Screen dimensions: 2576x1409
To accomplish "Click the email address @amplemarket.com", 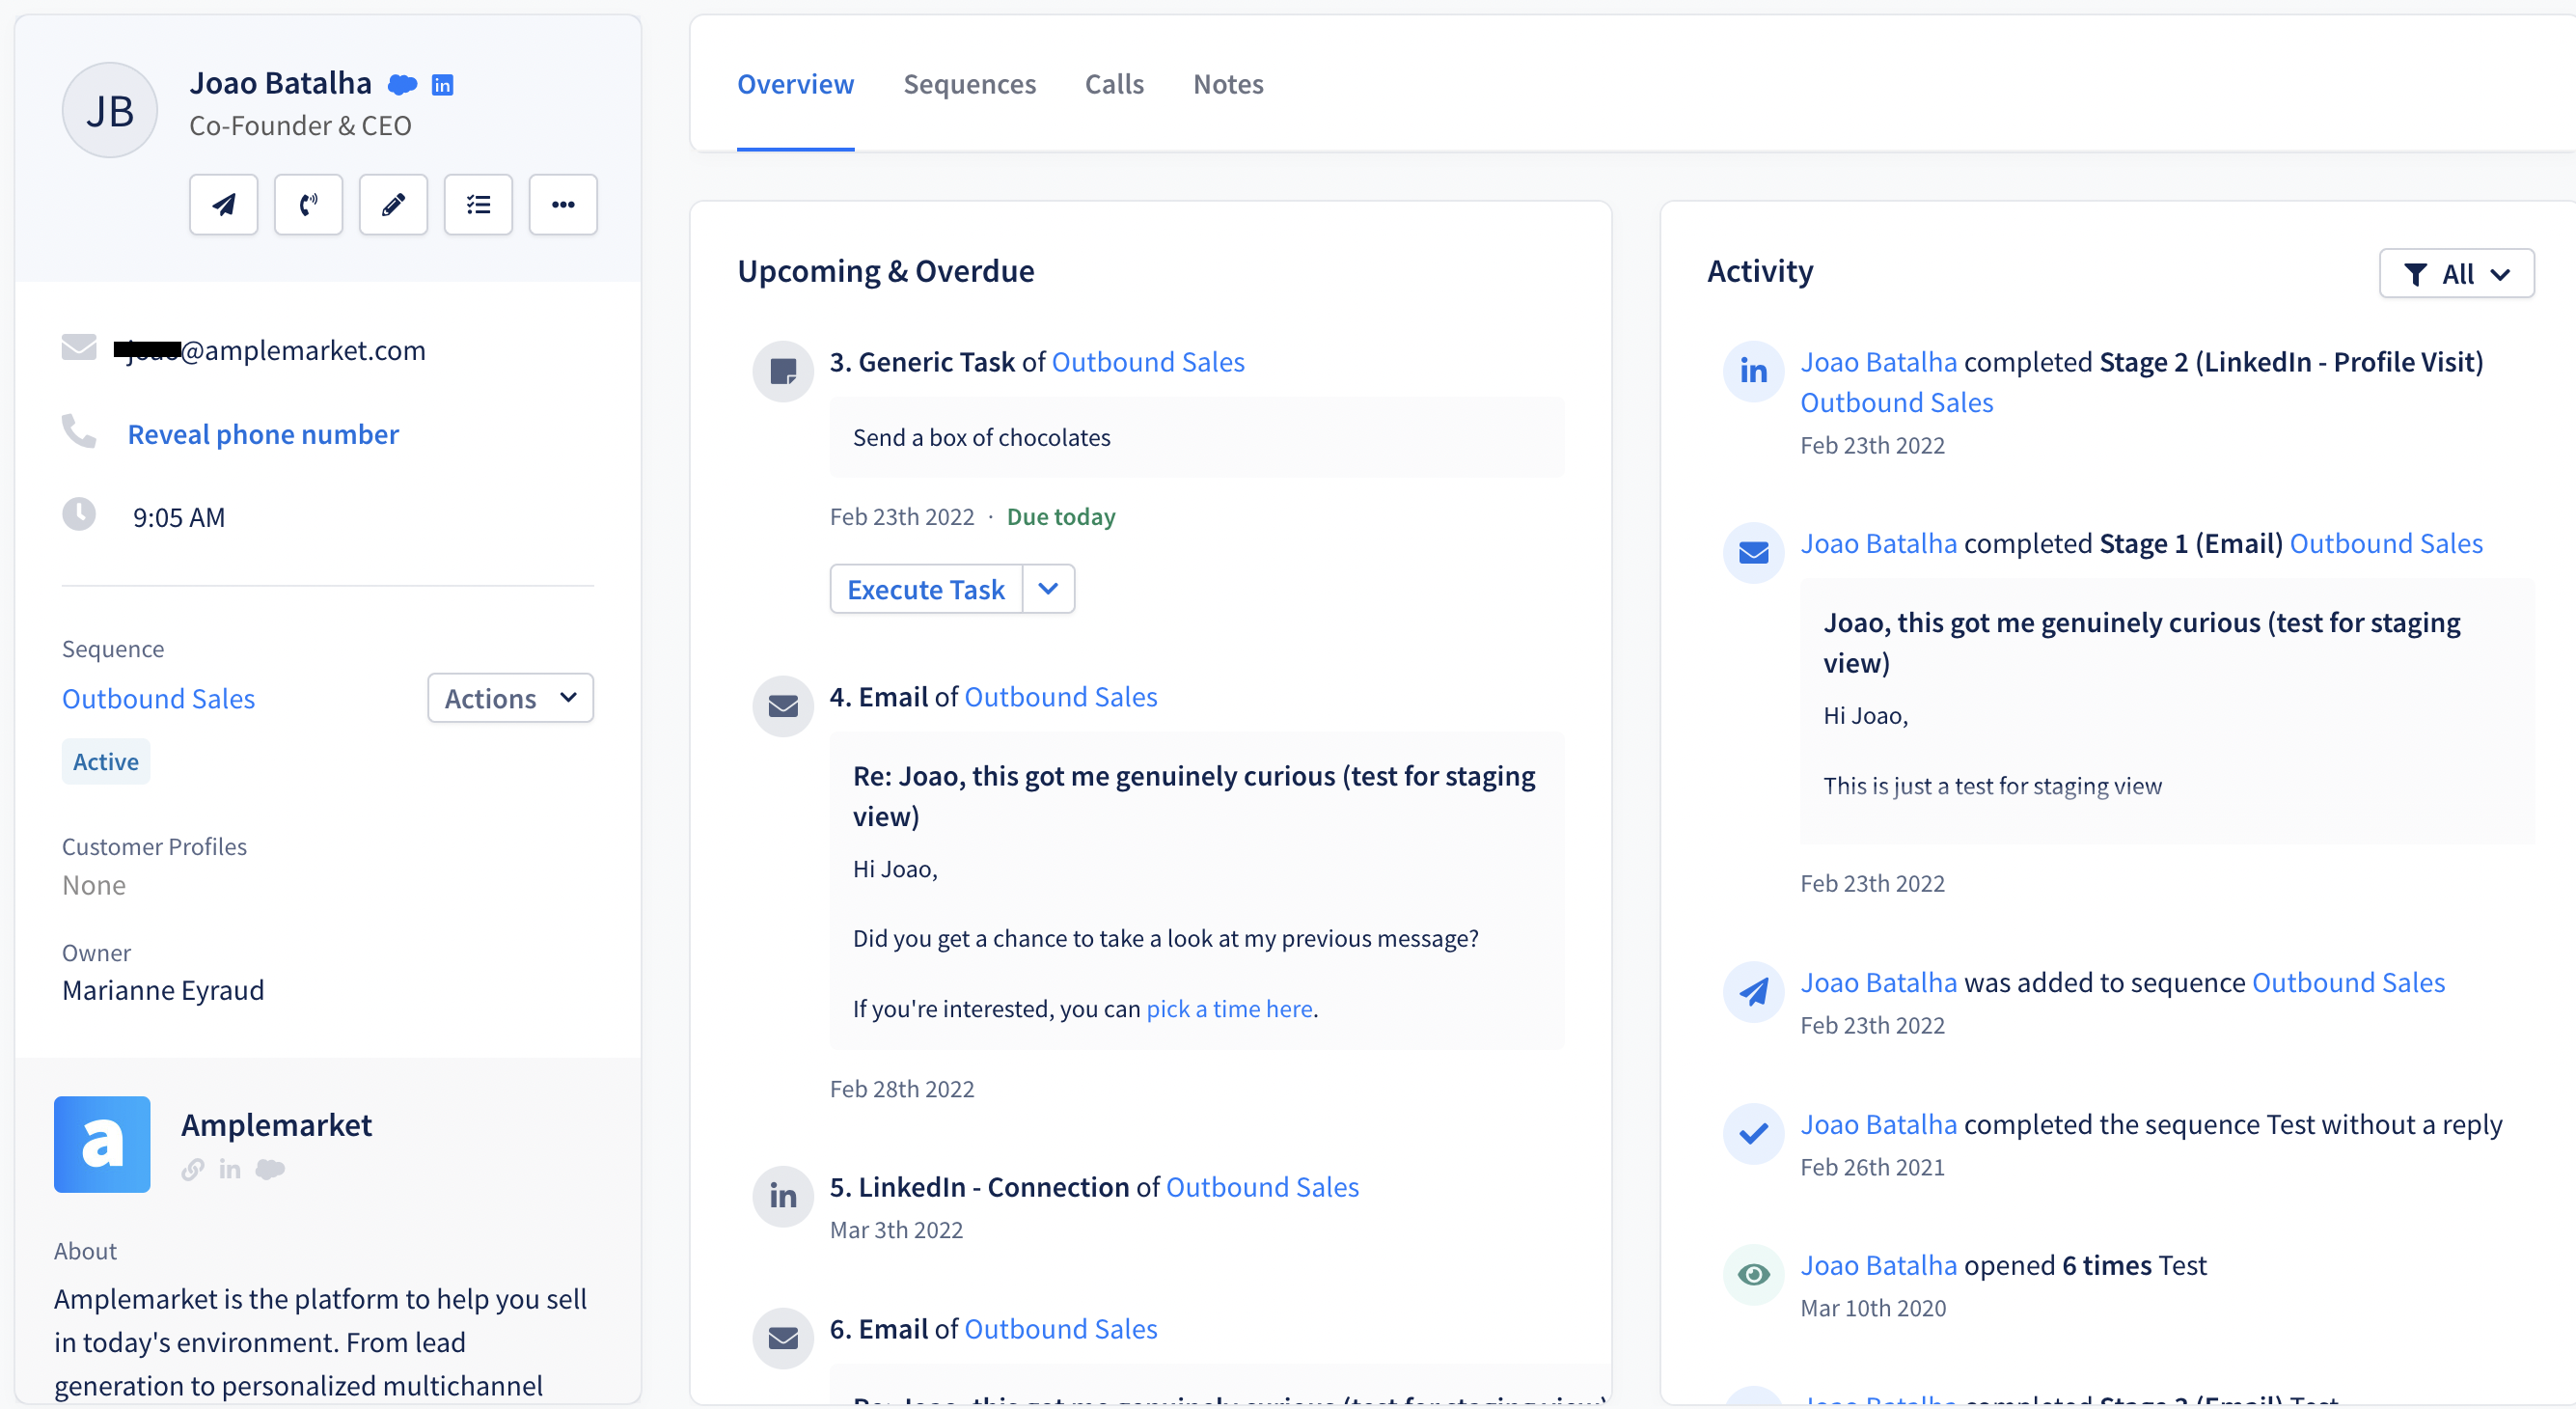I will [x=270, y=350].
